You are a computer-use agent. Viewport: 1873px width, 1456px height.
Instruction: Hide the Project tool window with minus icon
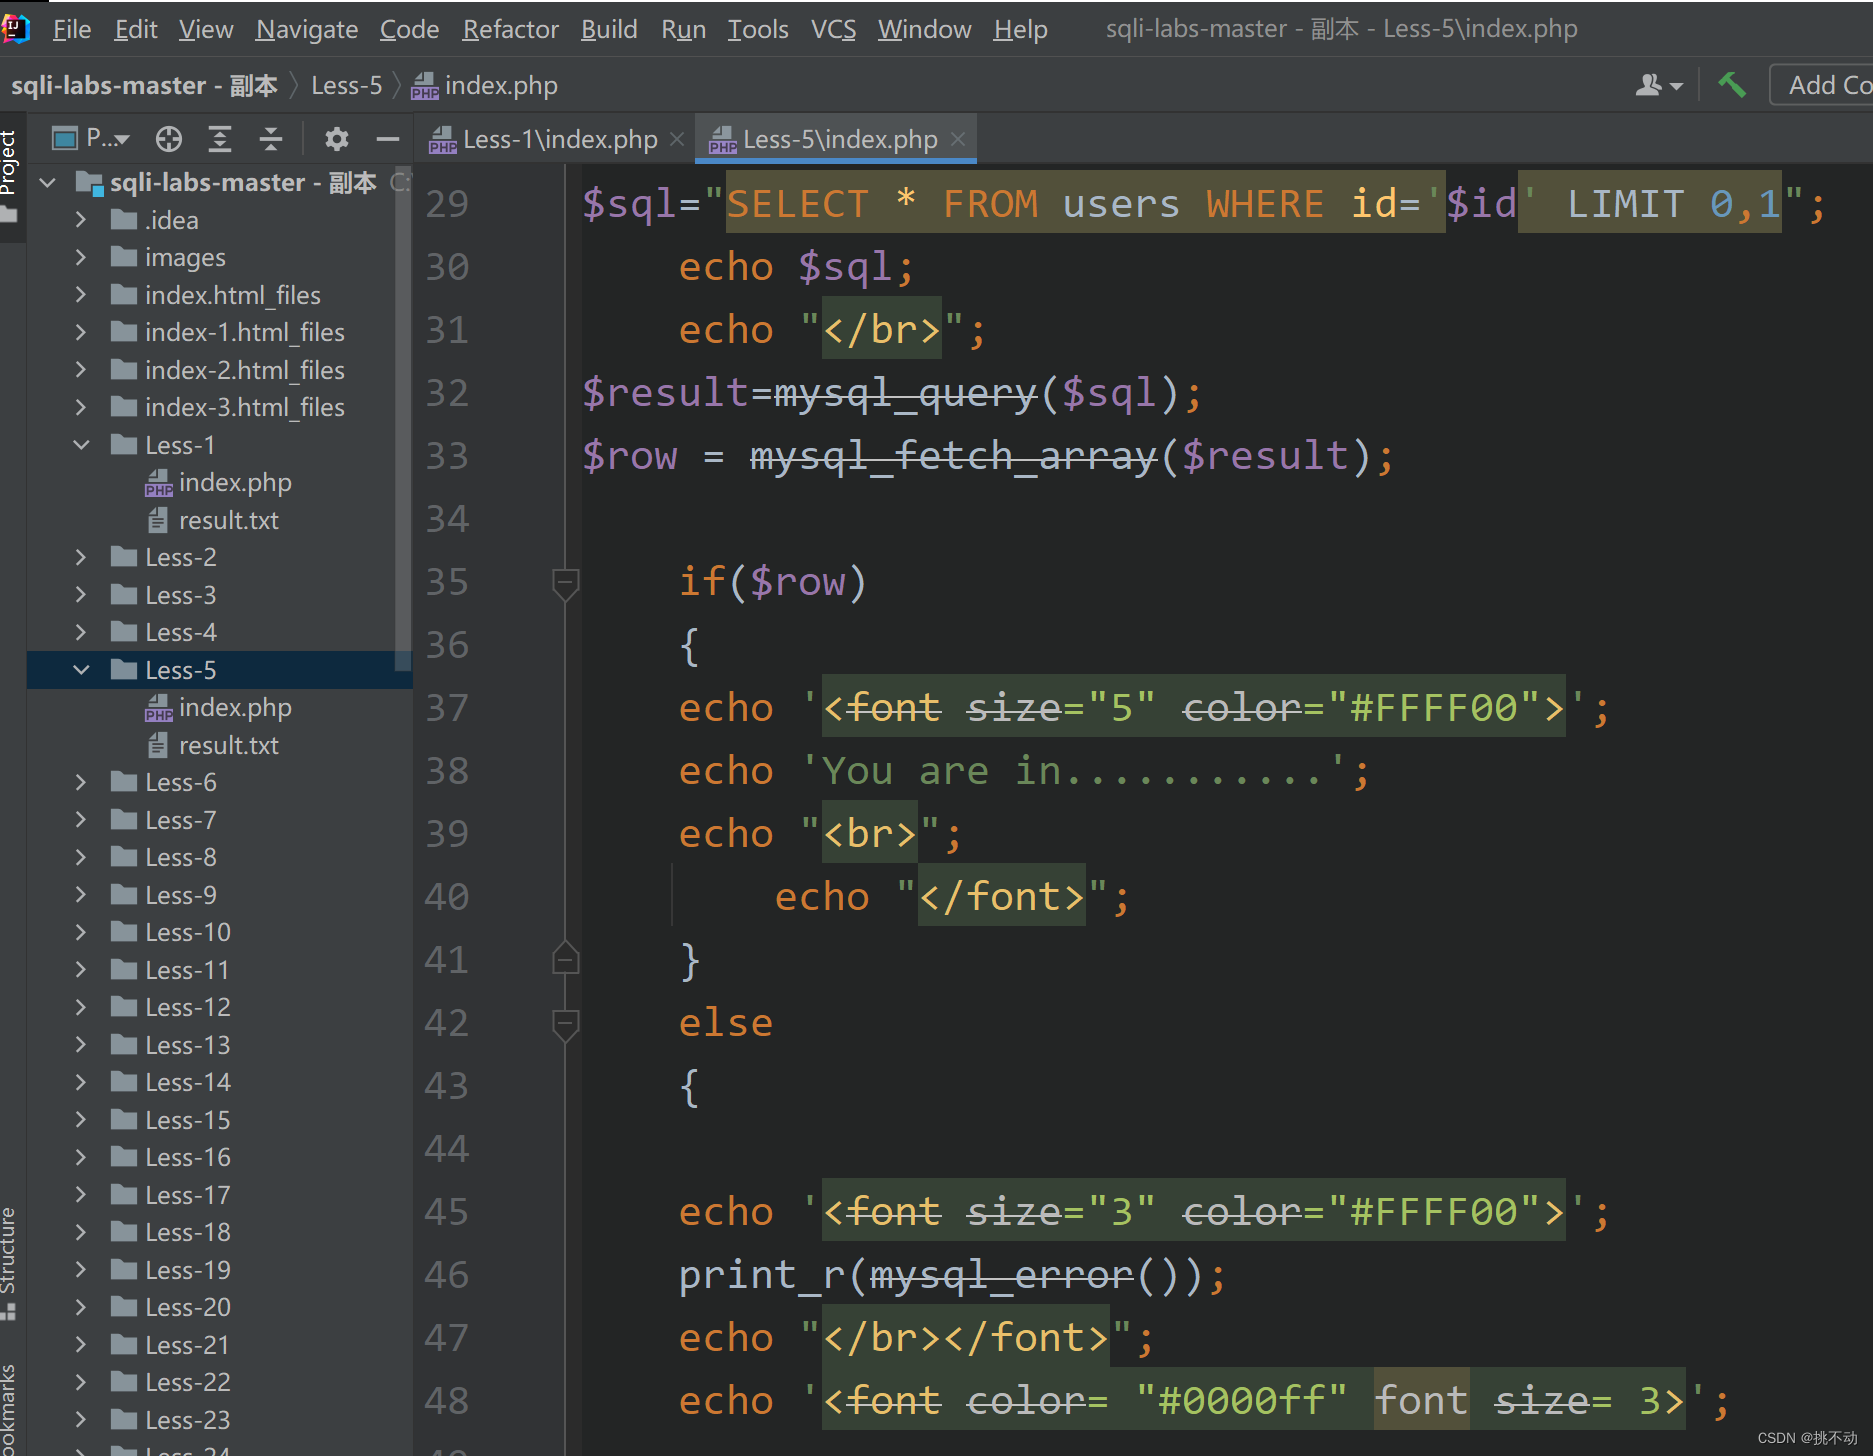point(388,139)
